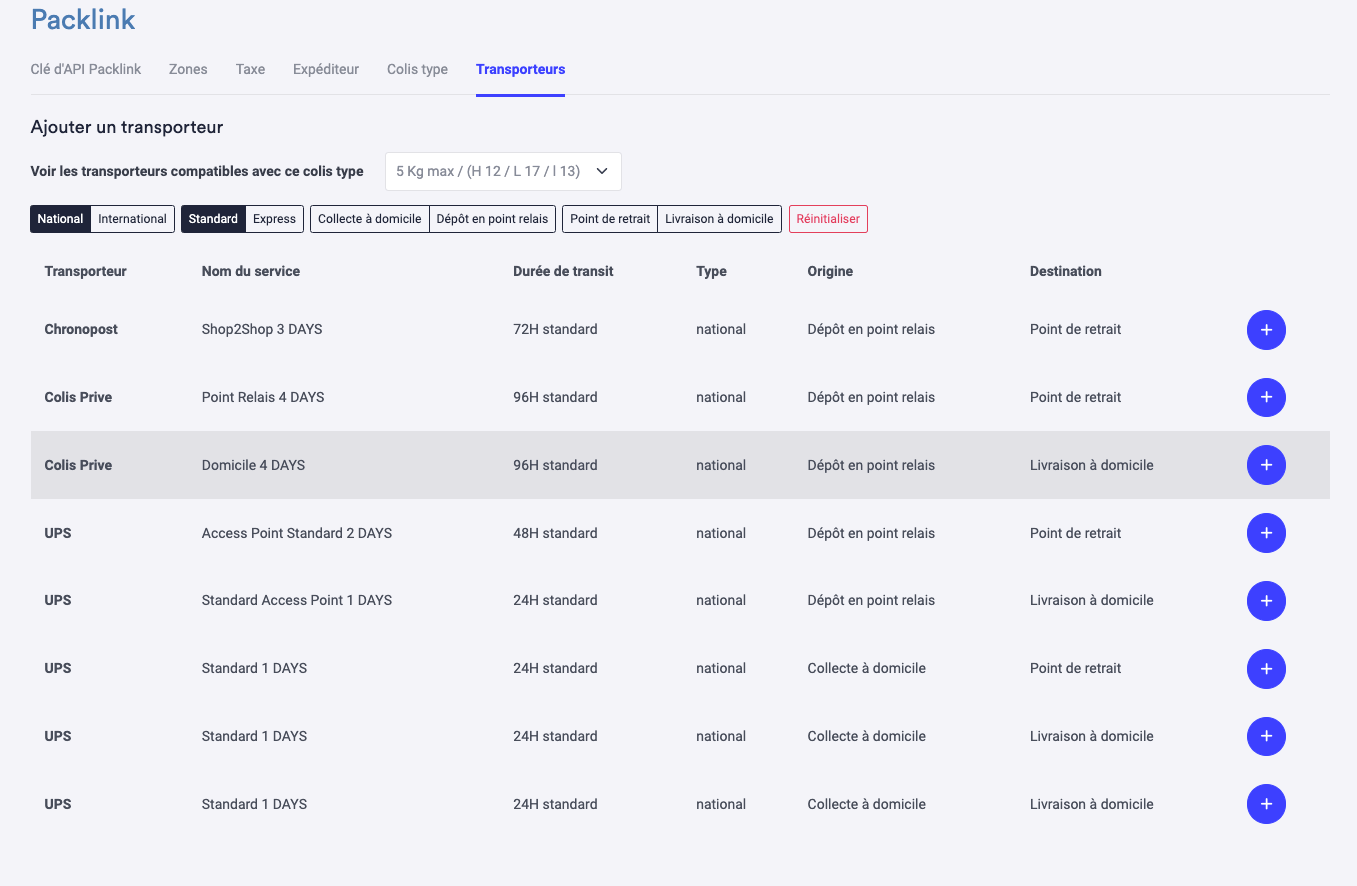Select the Point Relais 4 DAYS cell
This screenshot has width=1357, height=886.
tap(263, 397)
